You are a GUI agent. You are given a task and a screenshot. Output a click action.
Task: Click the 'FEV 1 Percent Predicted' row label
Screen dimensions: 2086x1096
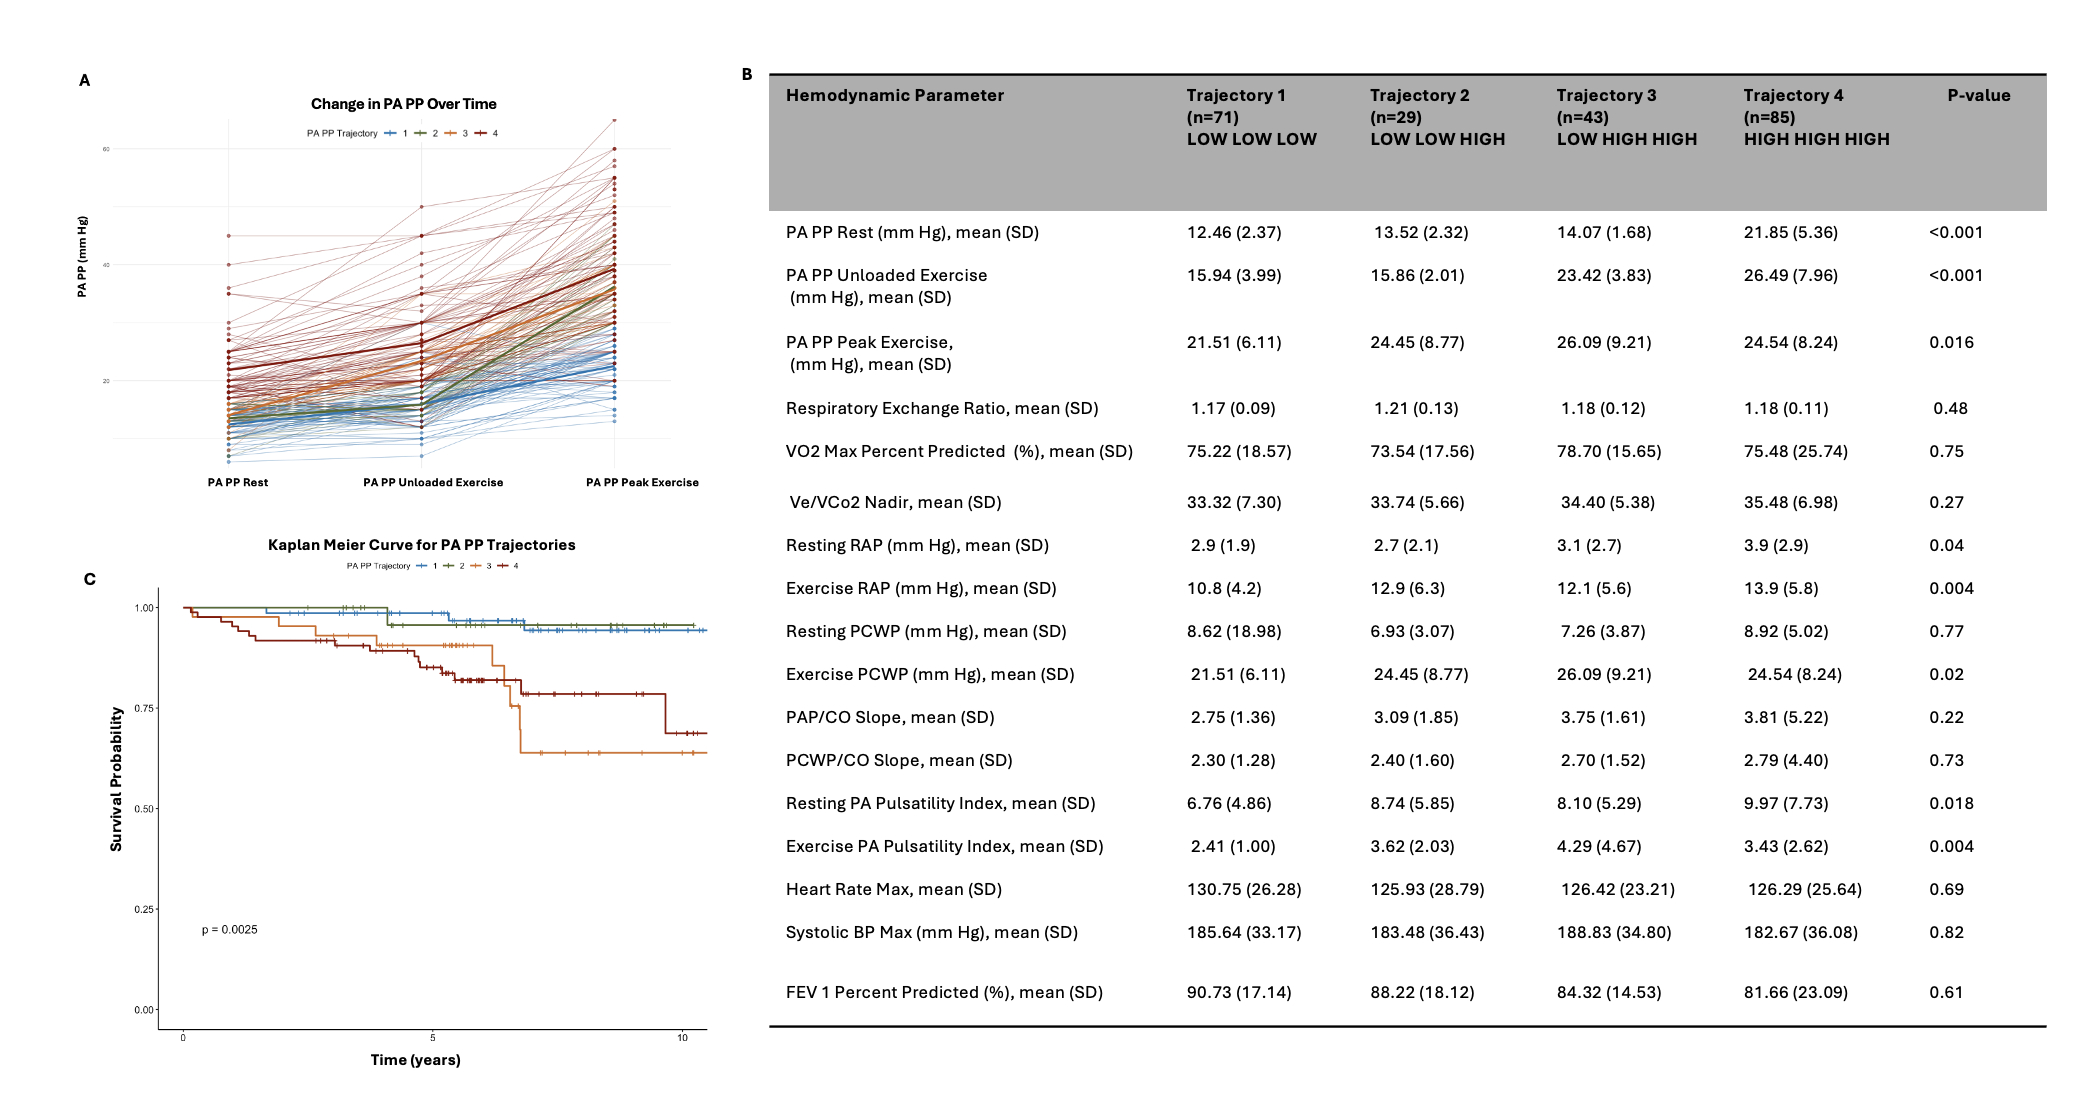coord(943,992)
